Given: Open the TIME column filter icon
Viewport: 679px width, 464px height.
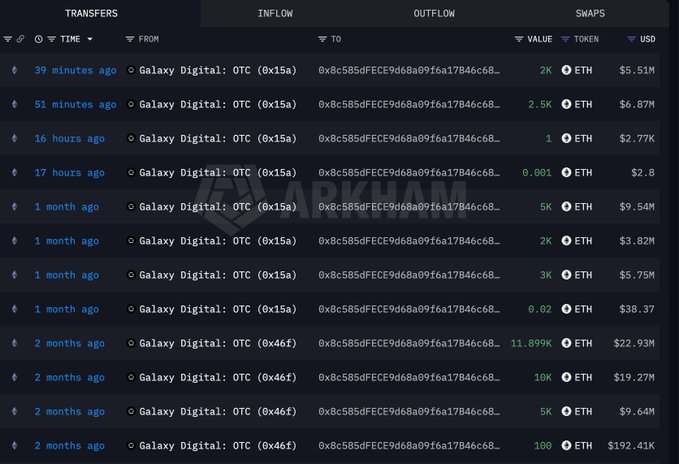Looking at the screenshot, I should point(52,39).
